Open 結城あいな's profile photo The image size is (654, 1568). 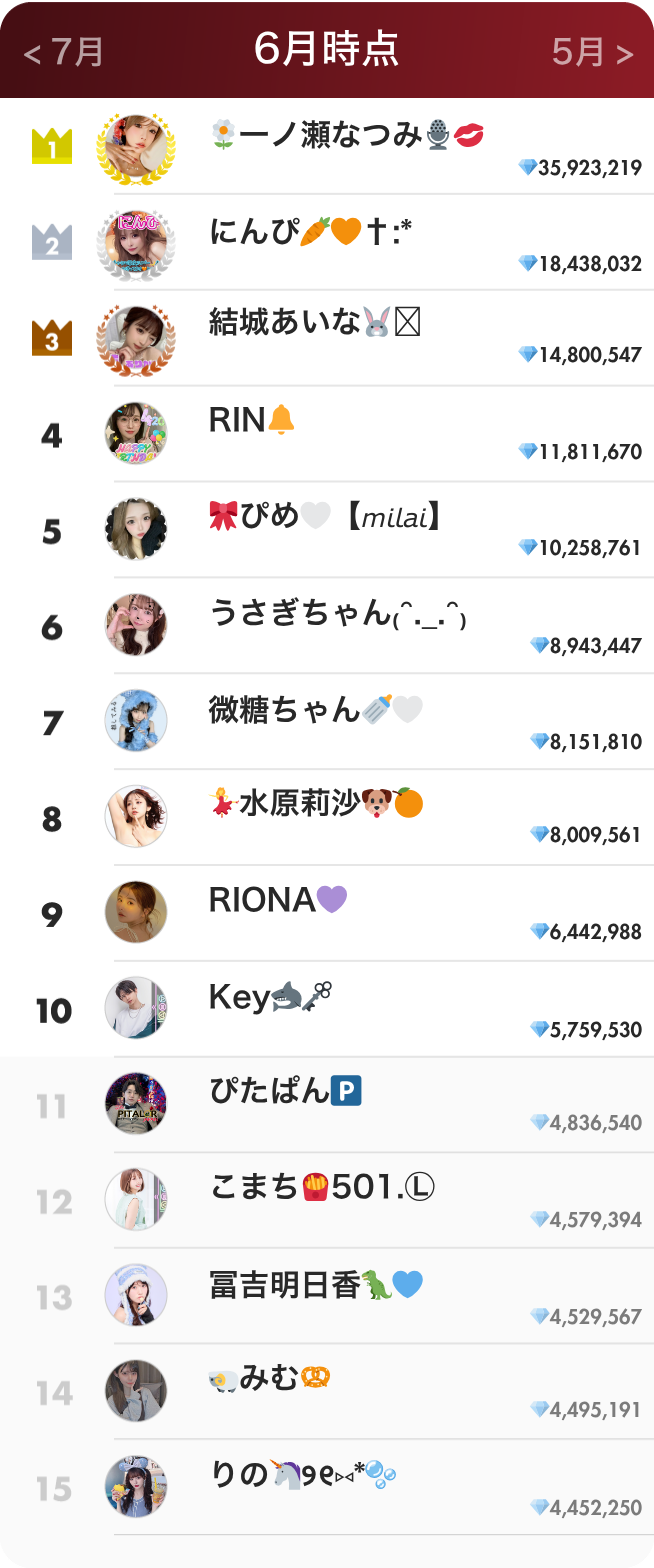click(137, 337)
